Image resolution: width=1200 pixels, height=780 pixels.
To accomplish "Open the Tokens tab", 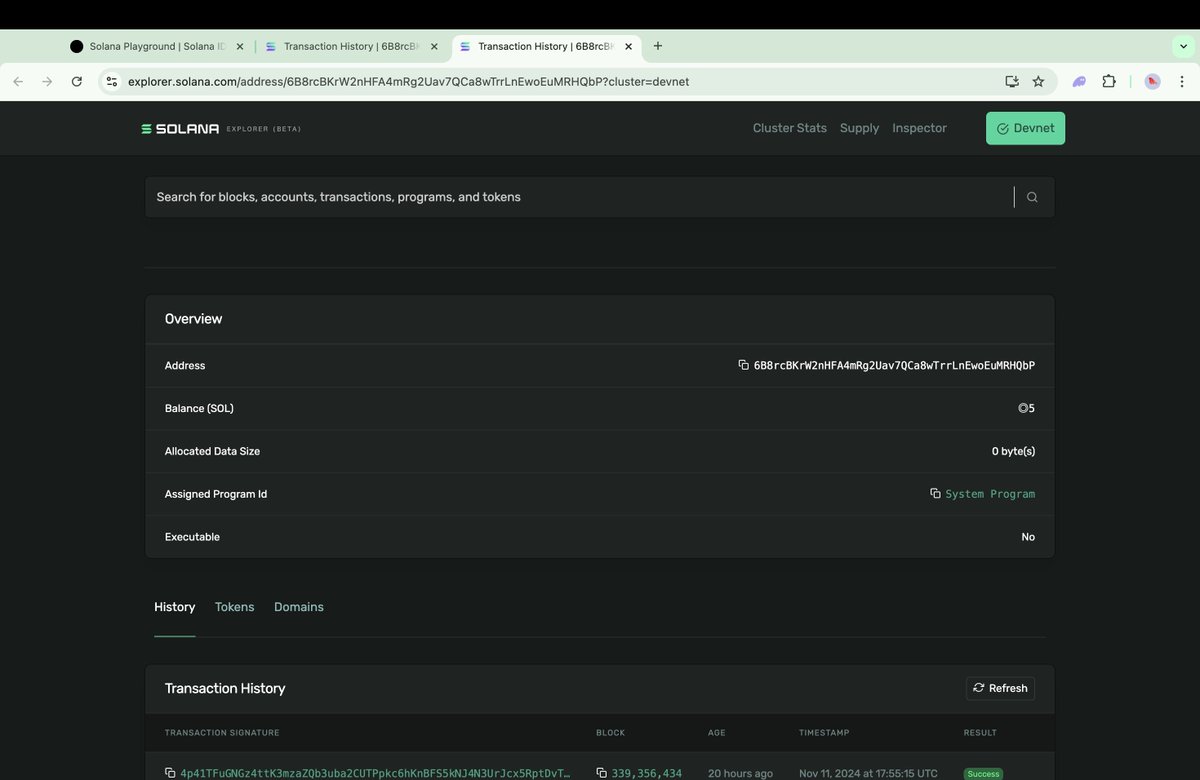I will pos(235,607).
